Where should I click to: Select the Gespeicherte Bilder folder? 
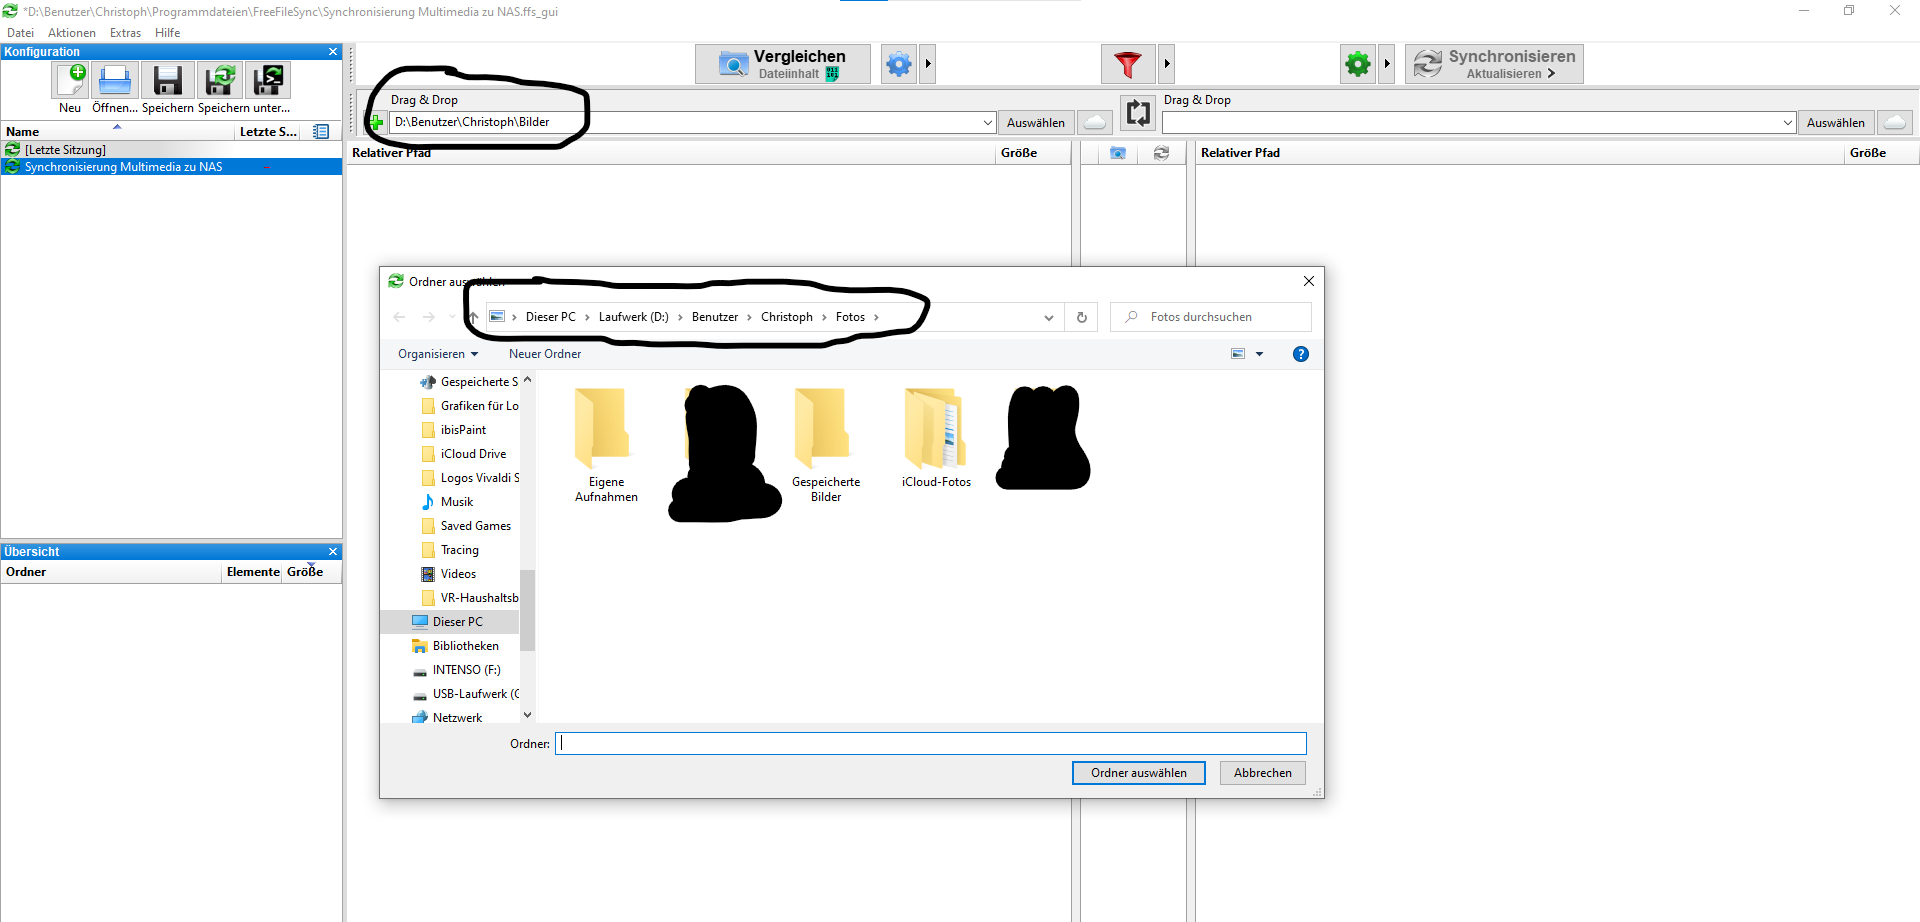pyautogui.click(x=826, y=446)
